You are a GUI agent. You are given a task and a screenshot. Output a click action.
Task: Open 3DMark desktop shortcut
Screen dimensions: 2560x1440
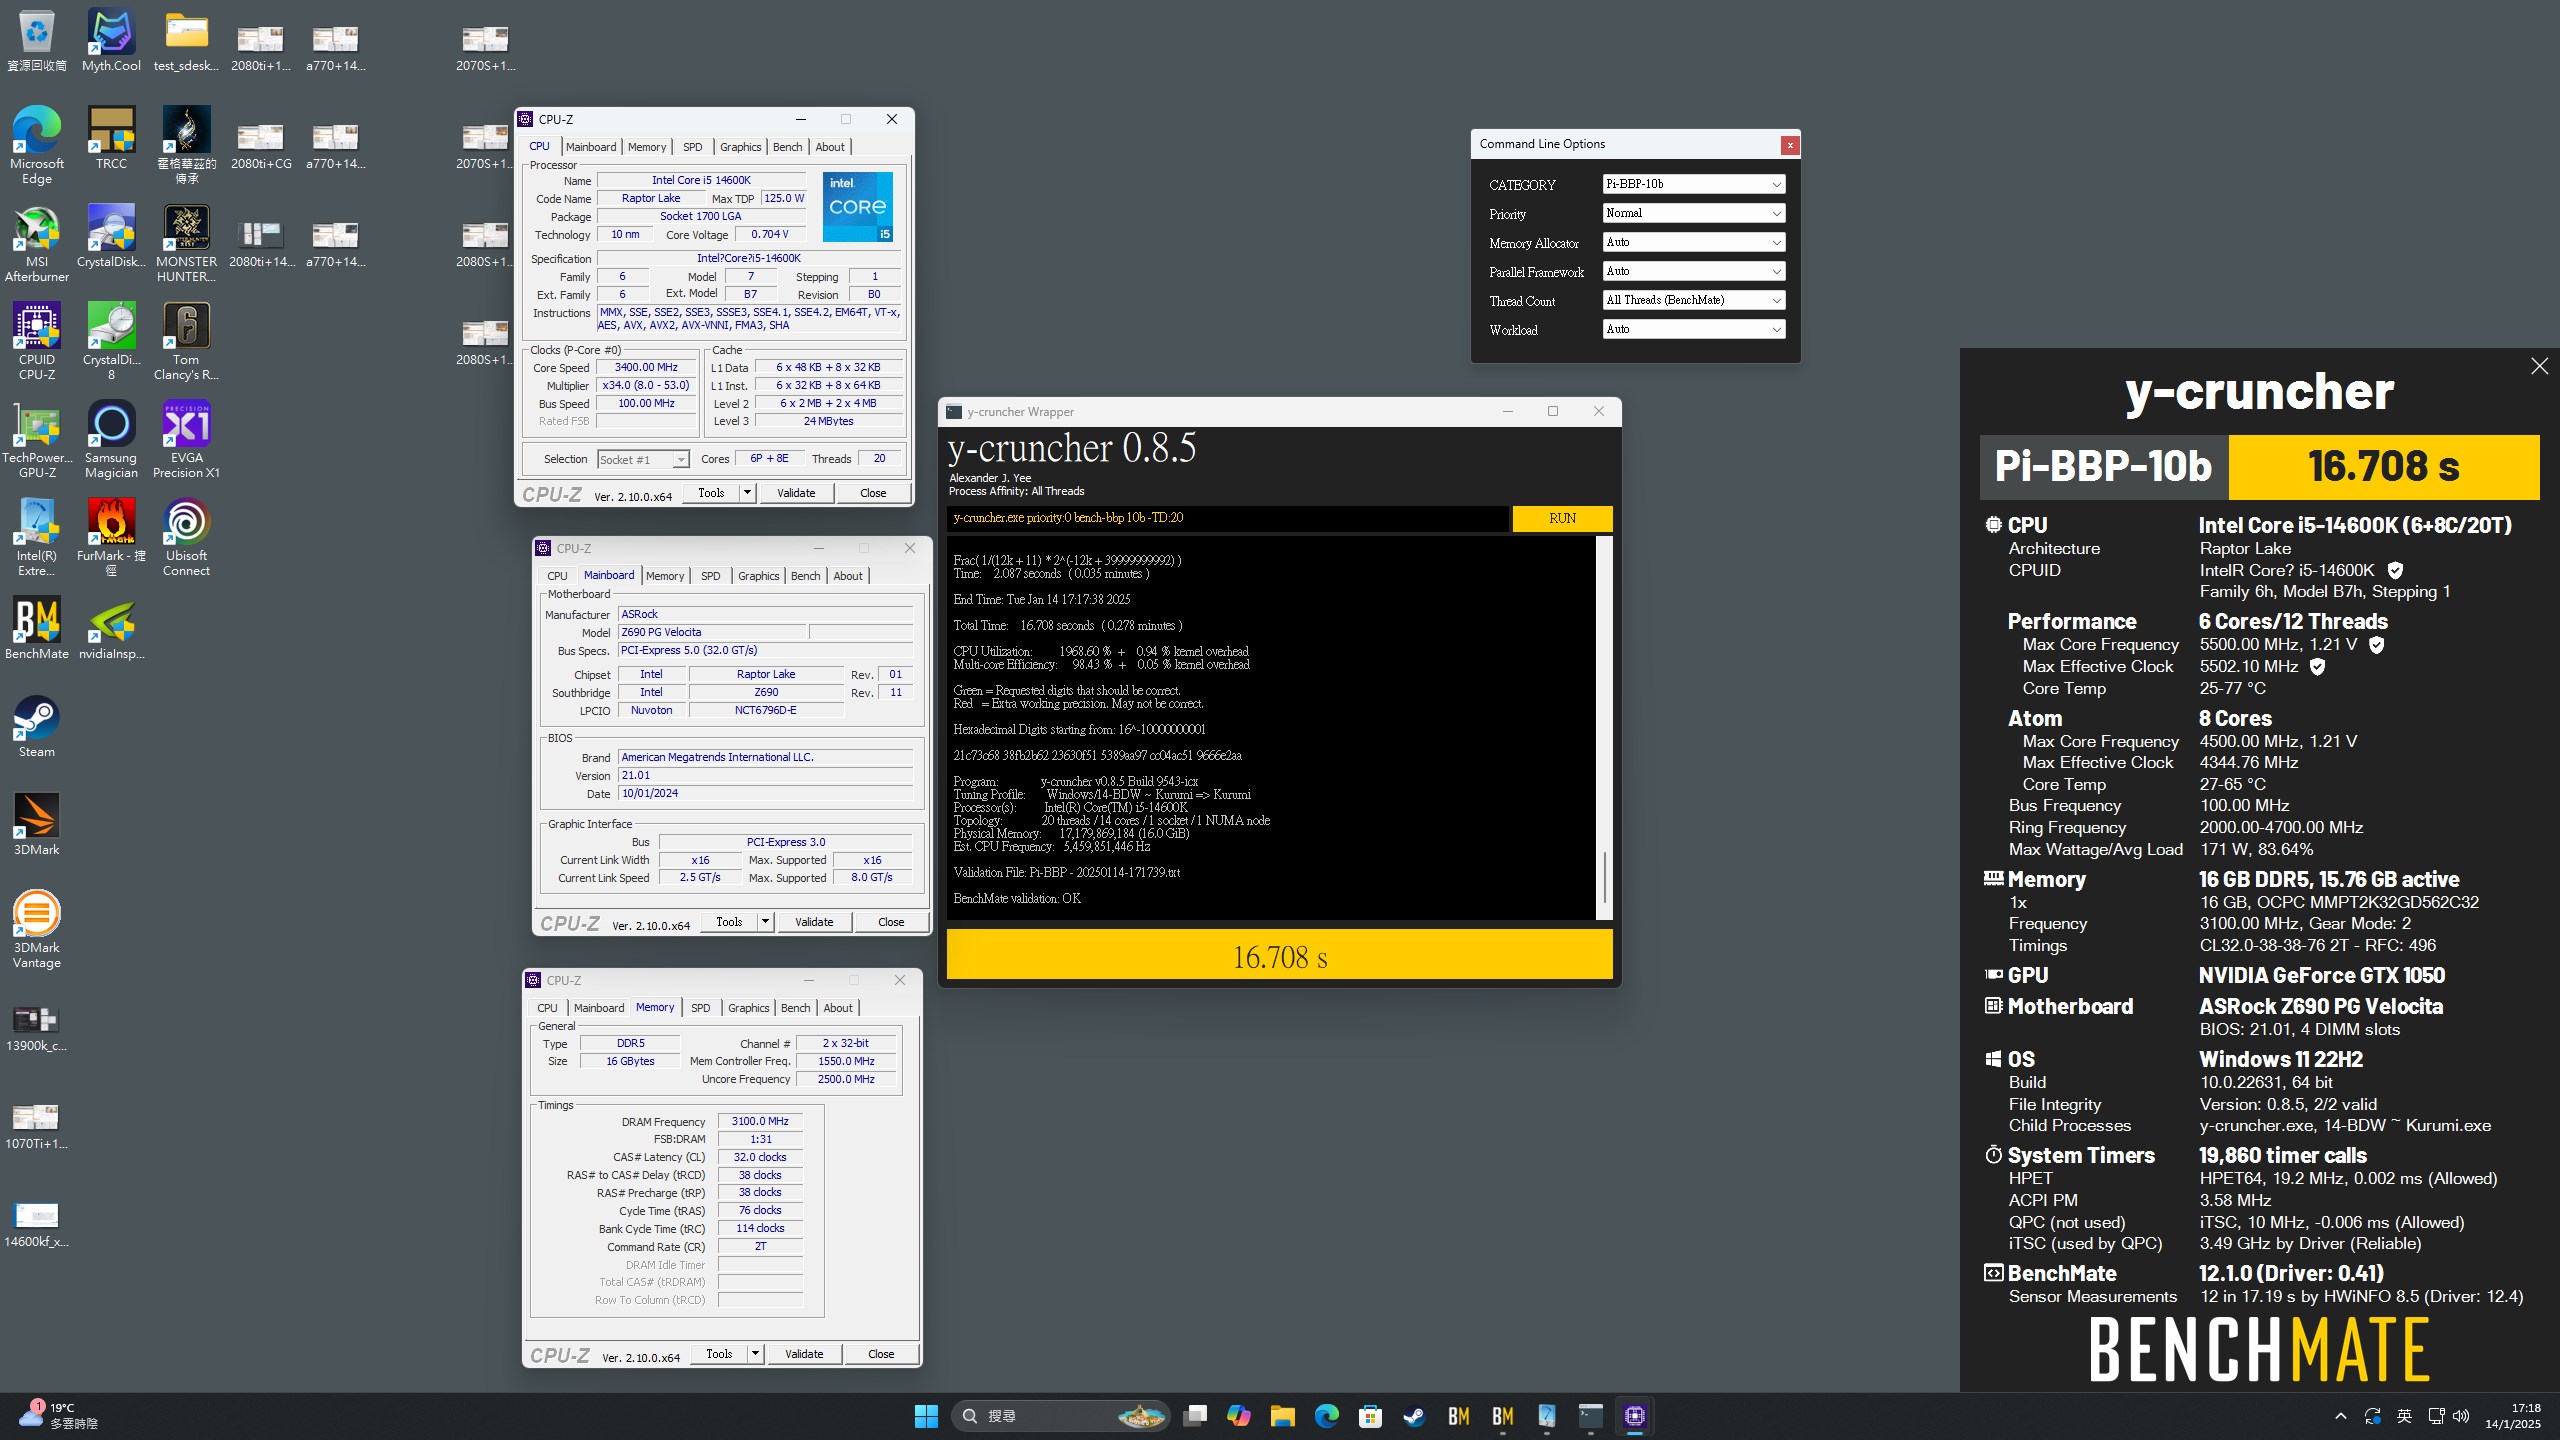(x=36, y=824)
